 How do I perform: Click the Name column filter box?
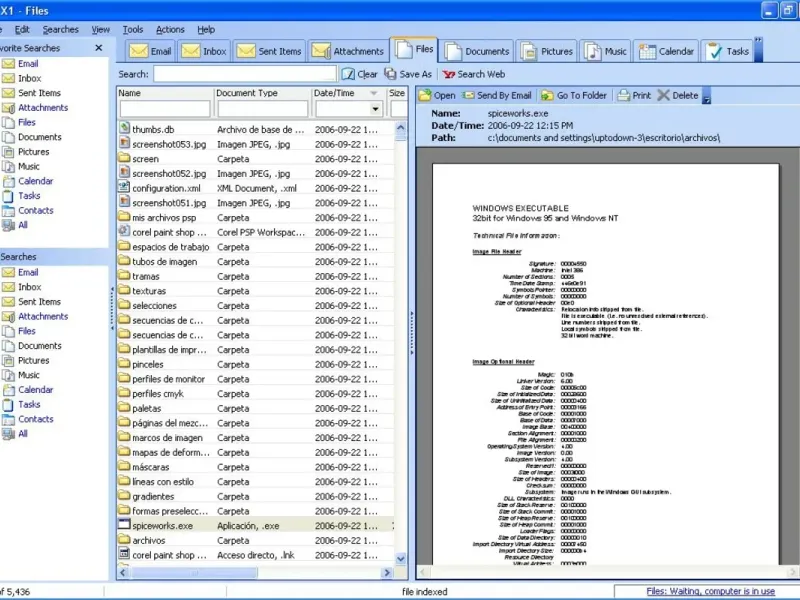(x=165, y=109)
